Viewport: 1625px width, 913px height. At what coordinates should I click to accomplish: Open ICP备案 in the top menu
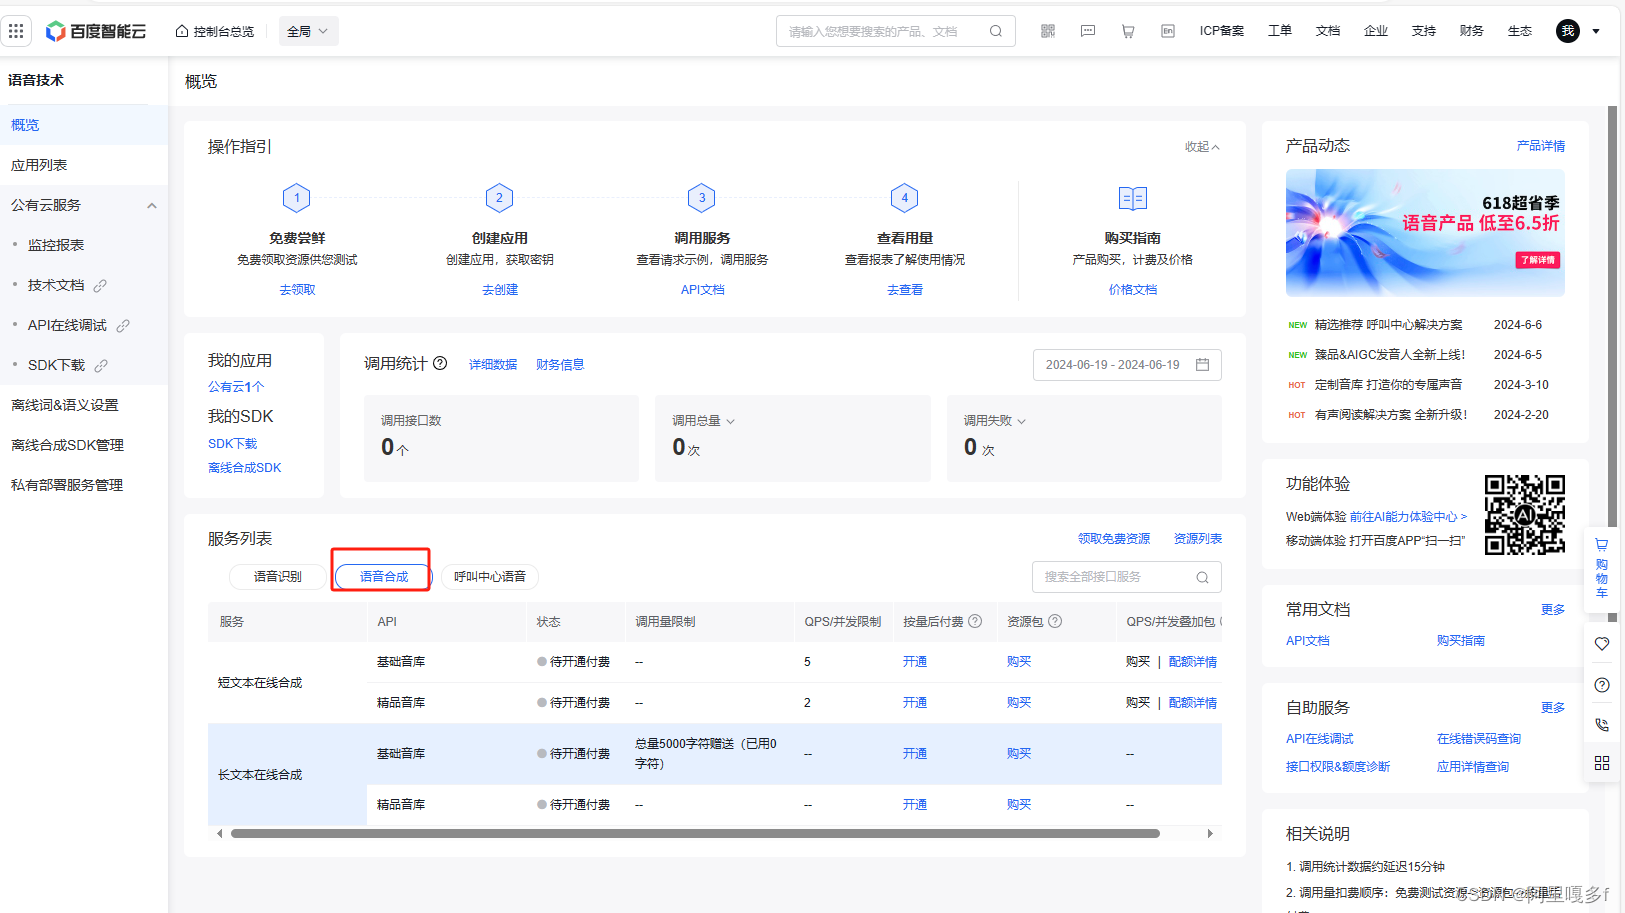(x=1222, y=31)
